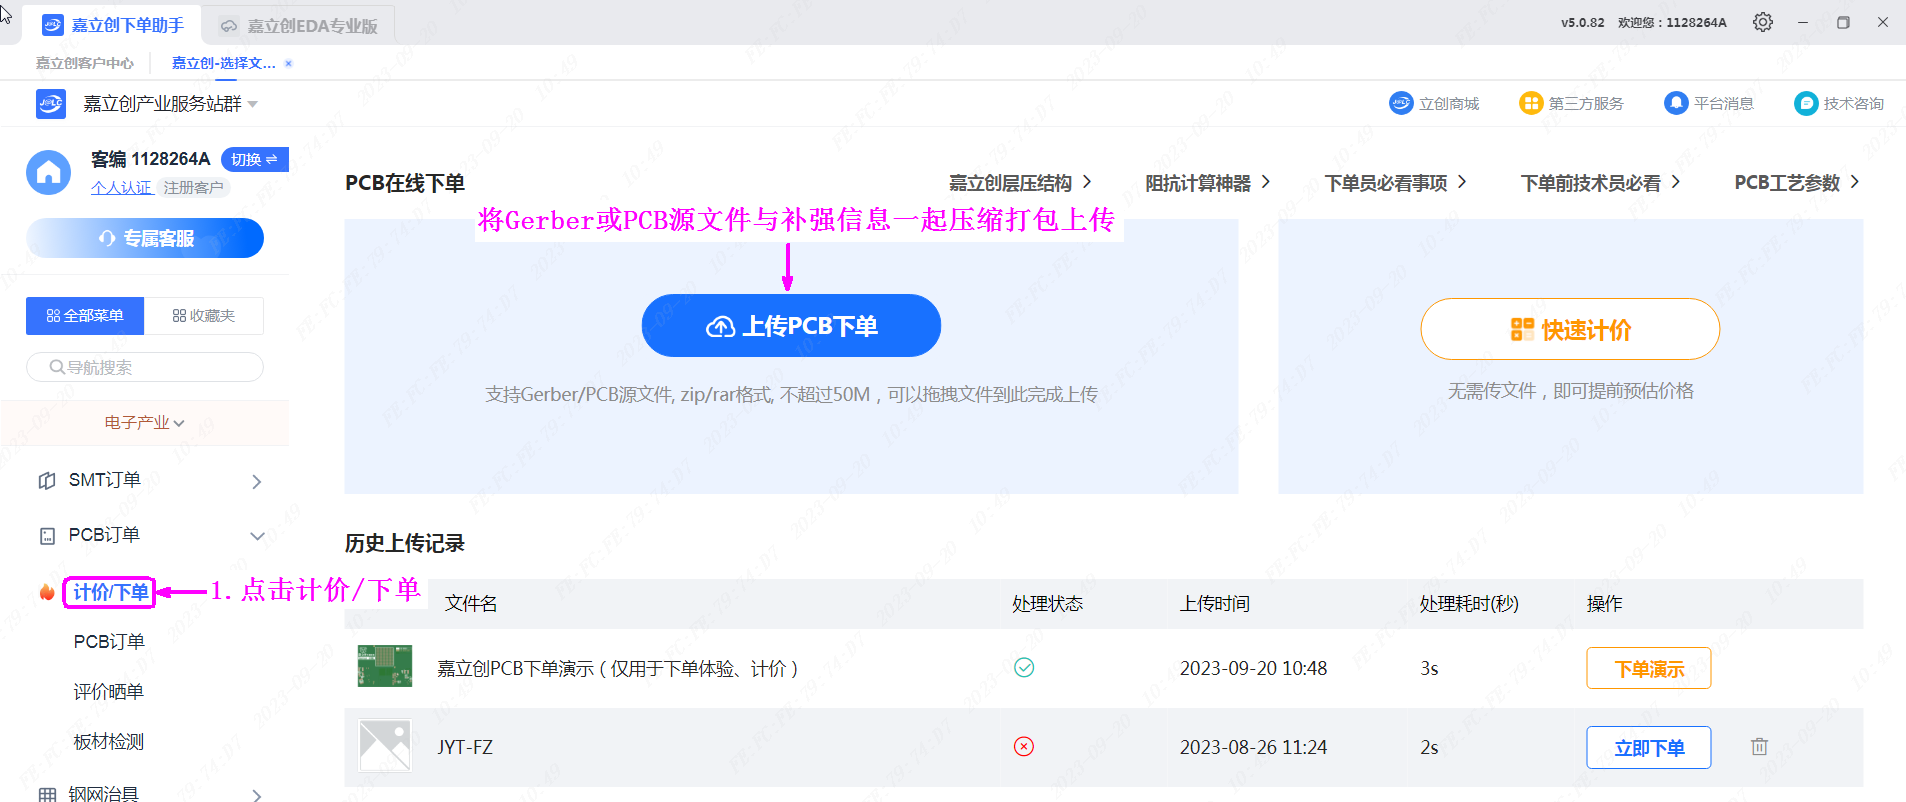The image size is (1906, 802).
Task: Click the 快速计价 quick quote button
Action: [x=1569, y=330]
